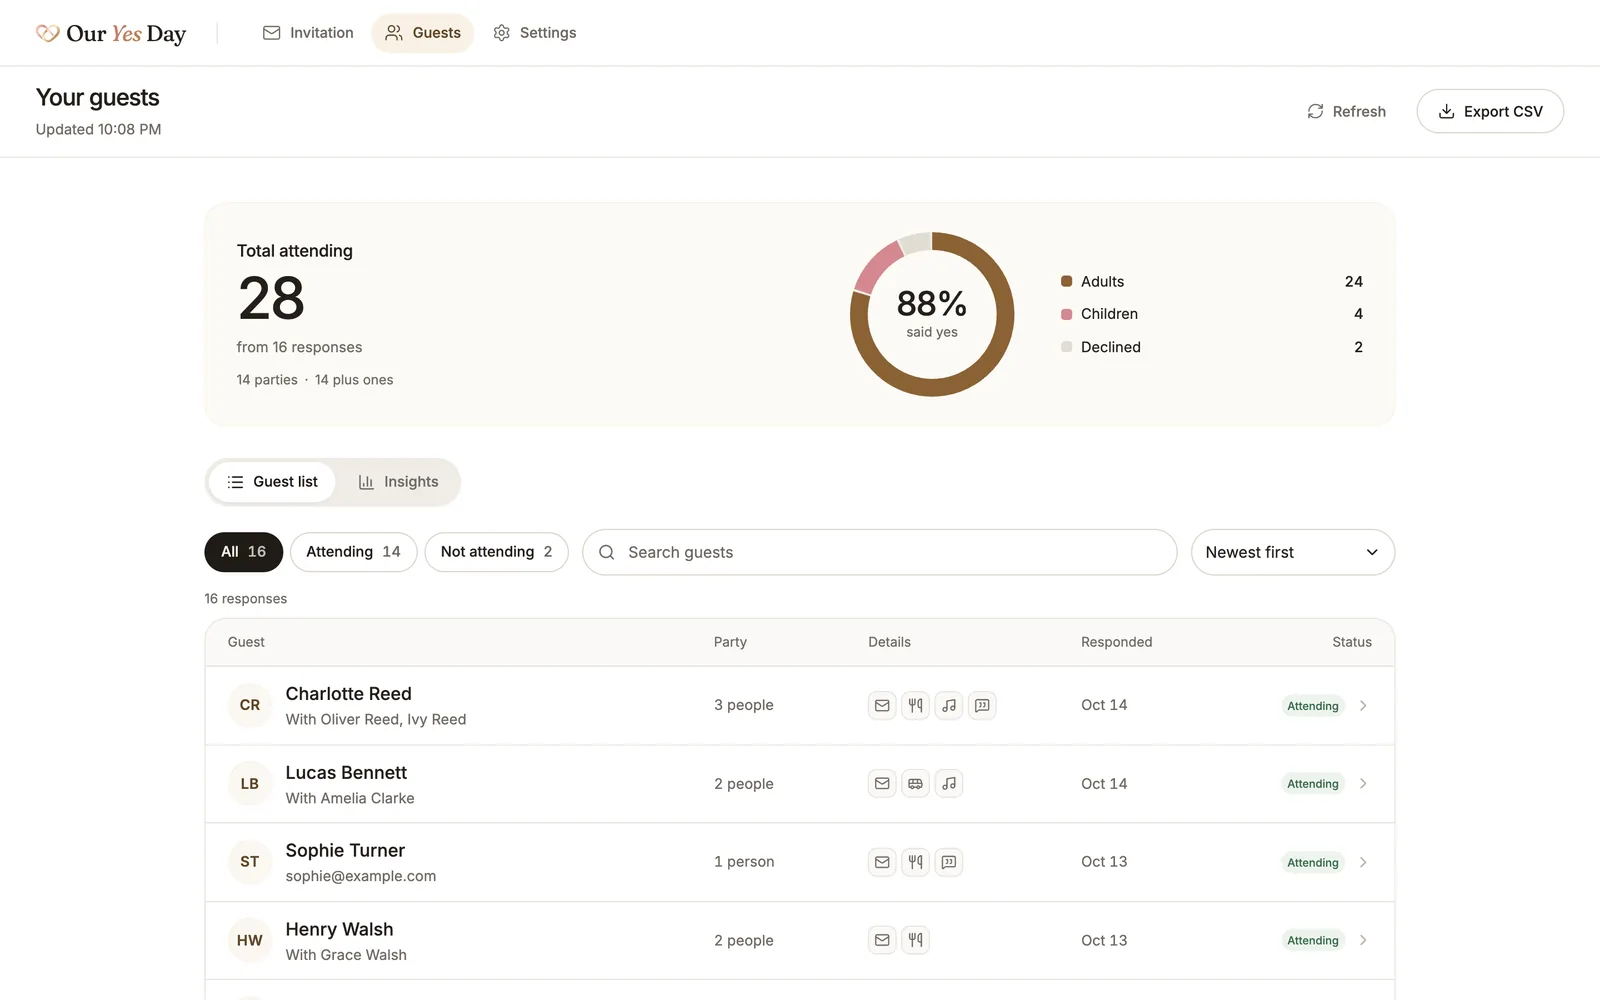Viewport: 1600px width, 1000px height.
Task: Click the meal icon in Sophie Turner's row
Action: click(x=915, y=862)
